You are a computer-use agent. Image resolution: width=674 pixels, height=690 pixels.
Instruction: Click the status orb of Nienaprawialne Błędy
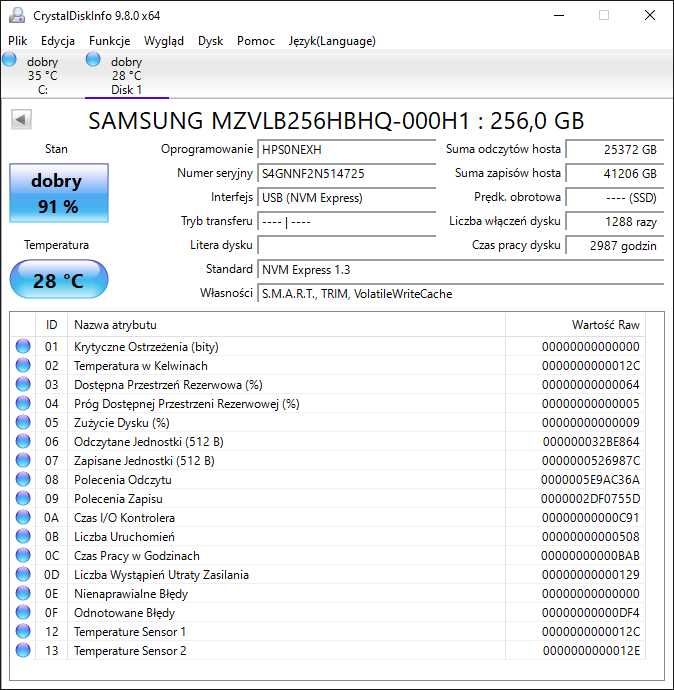(x=23, y=593)
